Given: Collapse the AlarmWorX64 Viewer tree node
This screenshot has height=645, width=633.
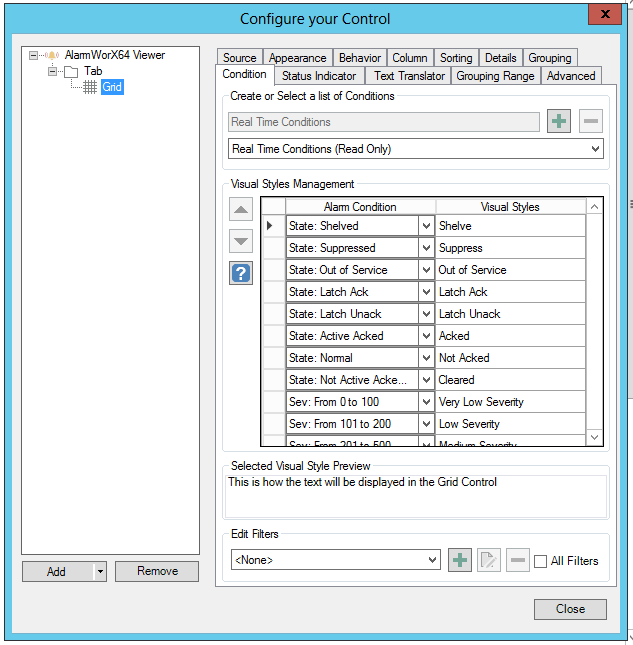Looking at the screenshot, I should (34, 56).
